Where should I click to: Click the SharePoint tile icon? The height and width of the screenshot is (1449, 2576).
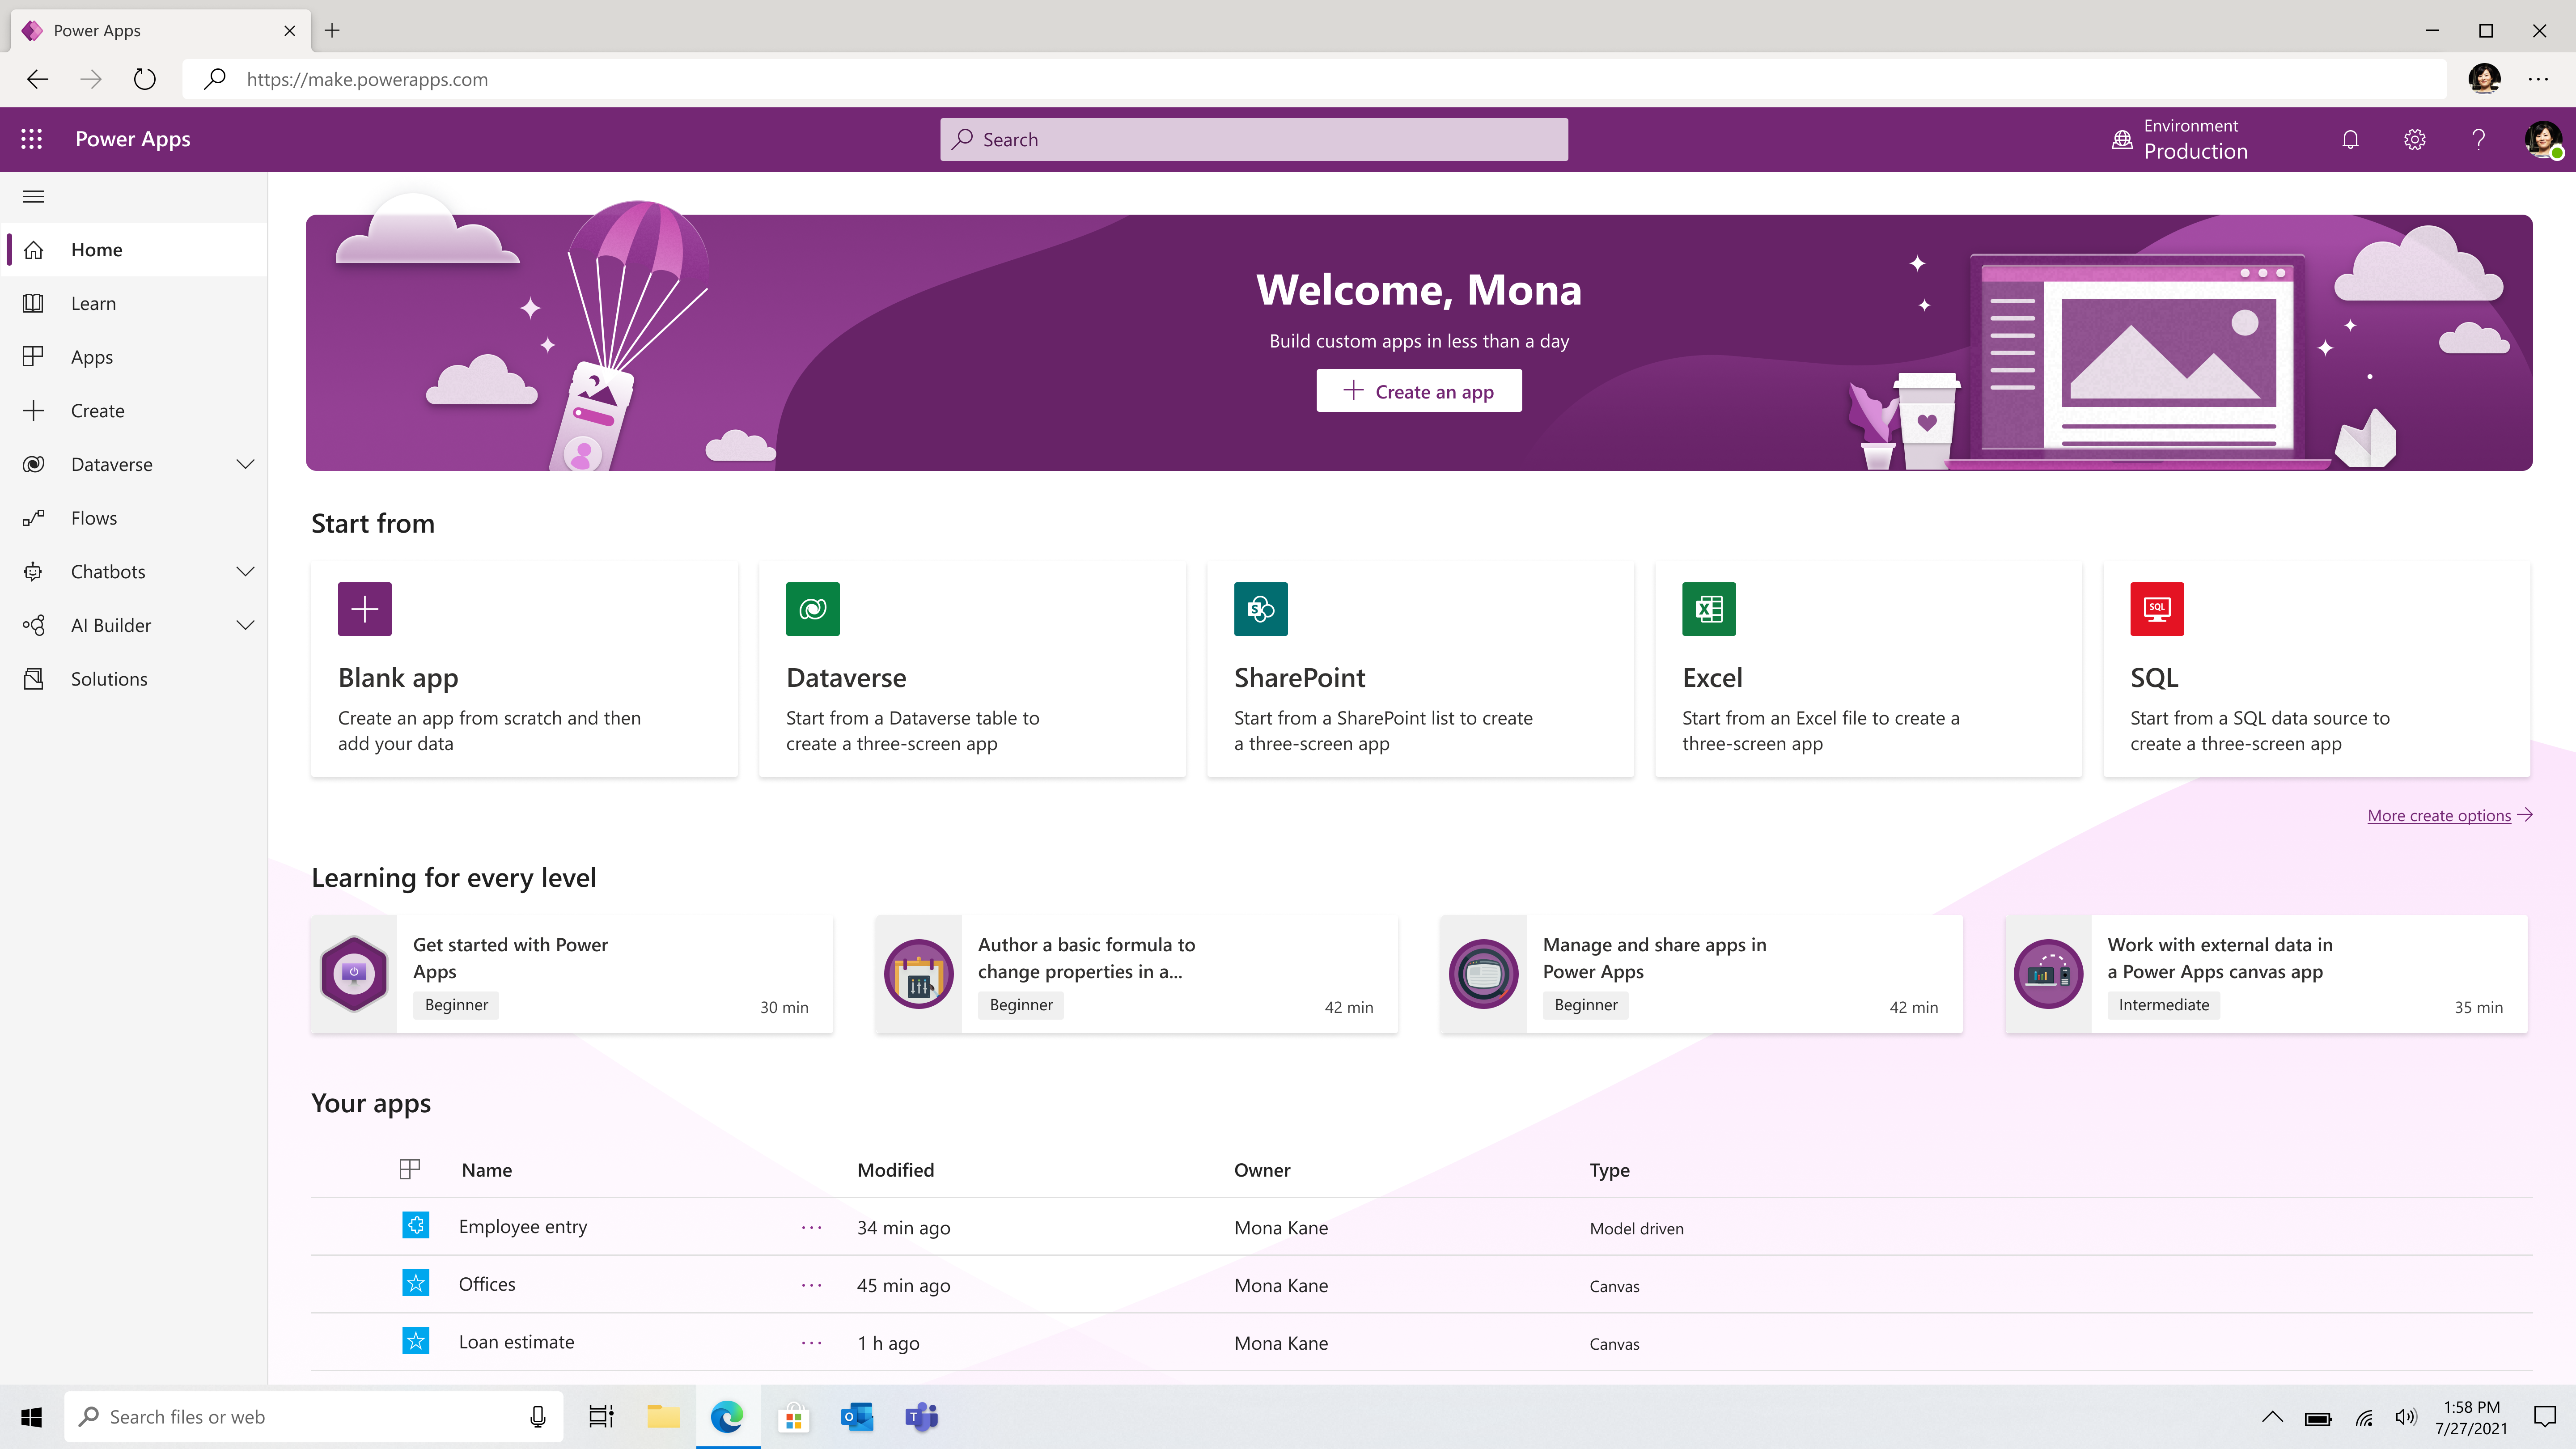(1260, 608)
